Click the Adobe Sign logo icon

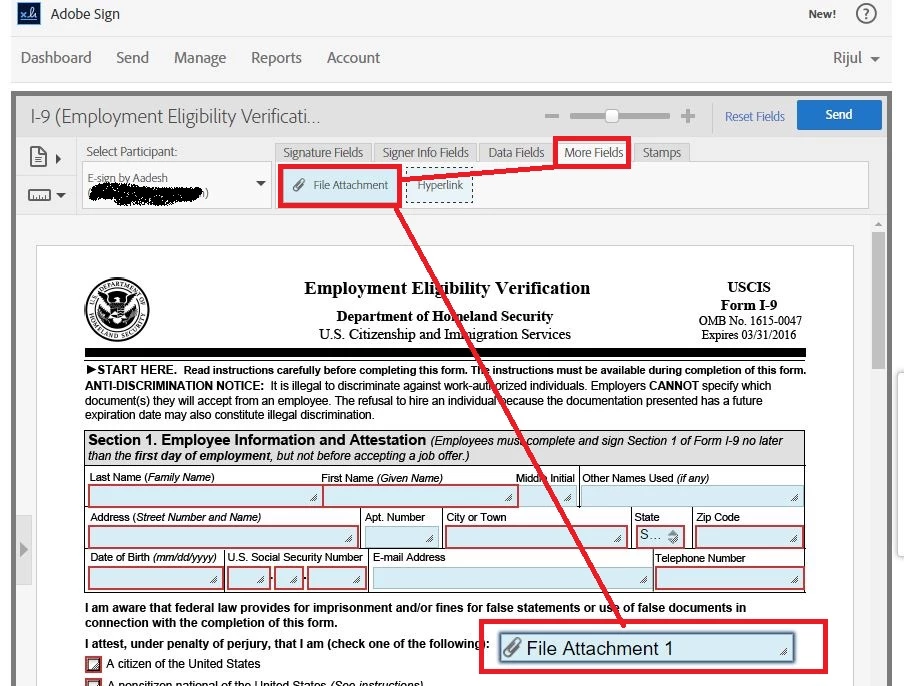tap(29, 13)
